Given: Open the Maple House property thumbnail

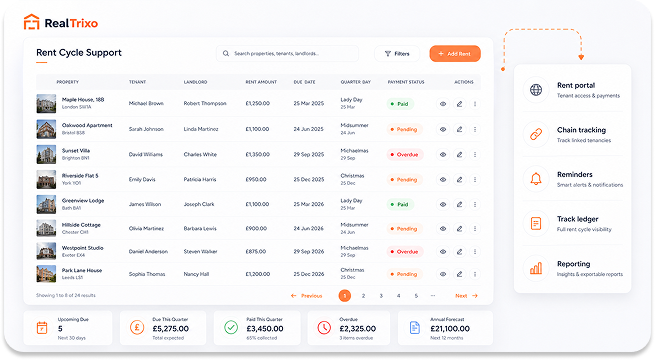Looking at the screenshot, I should click(46, 104).
